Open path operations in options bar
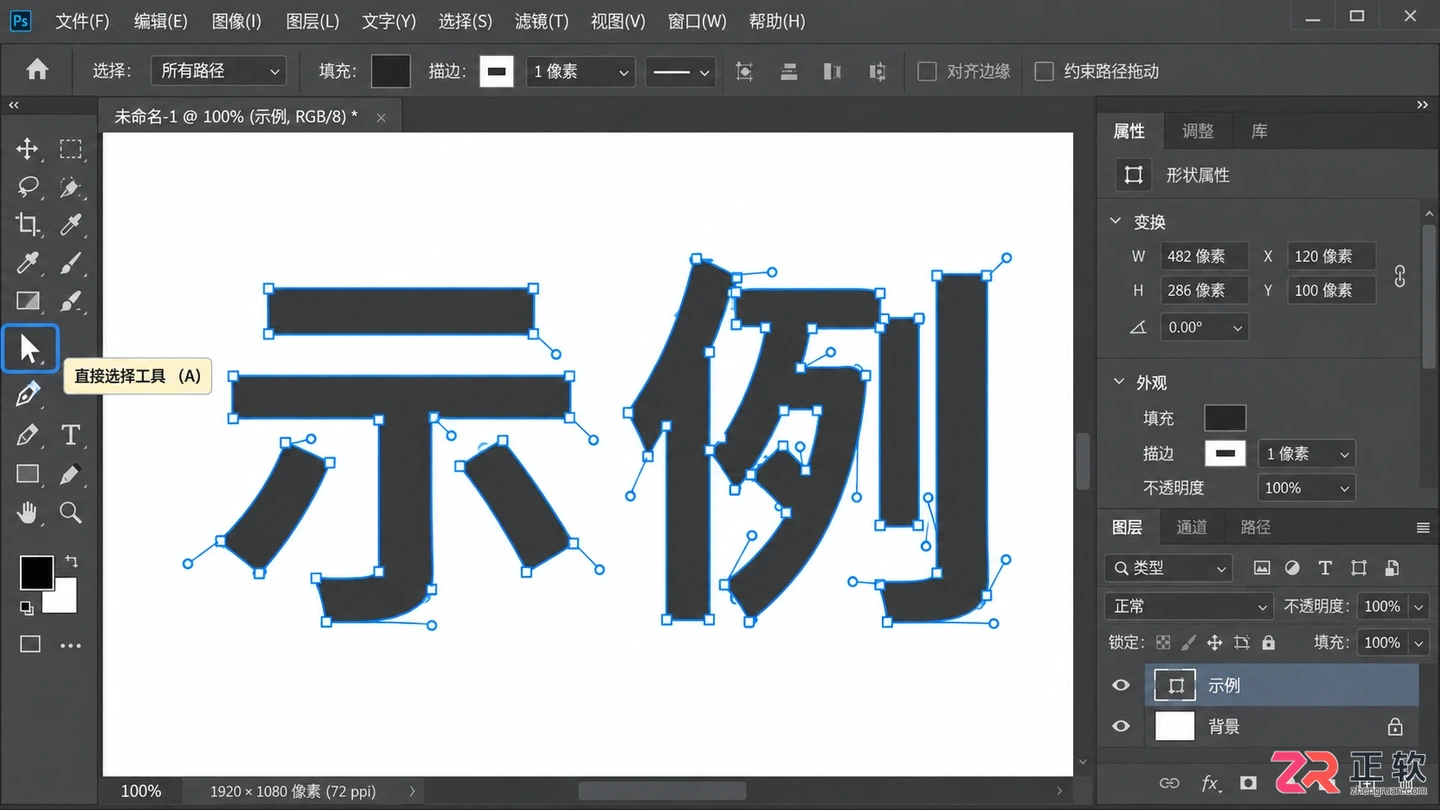 point(744,71)
